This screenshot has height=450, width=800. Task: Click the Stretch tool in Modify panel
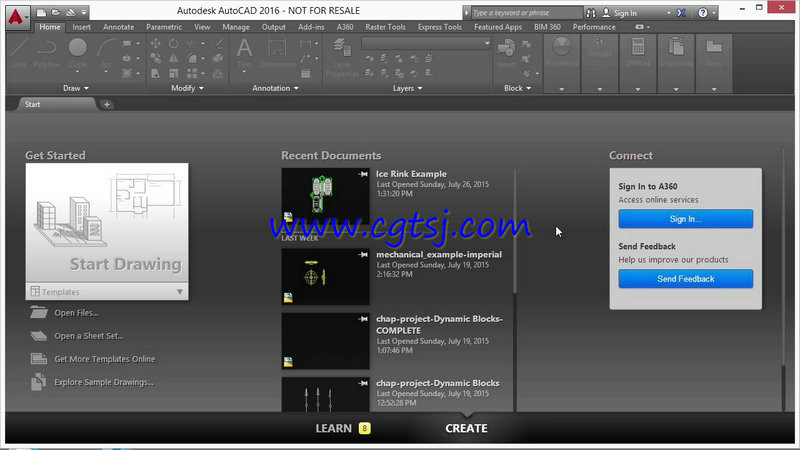pos(156,74)
